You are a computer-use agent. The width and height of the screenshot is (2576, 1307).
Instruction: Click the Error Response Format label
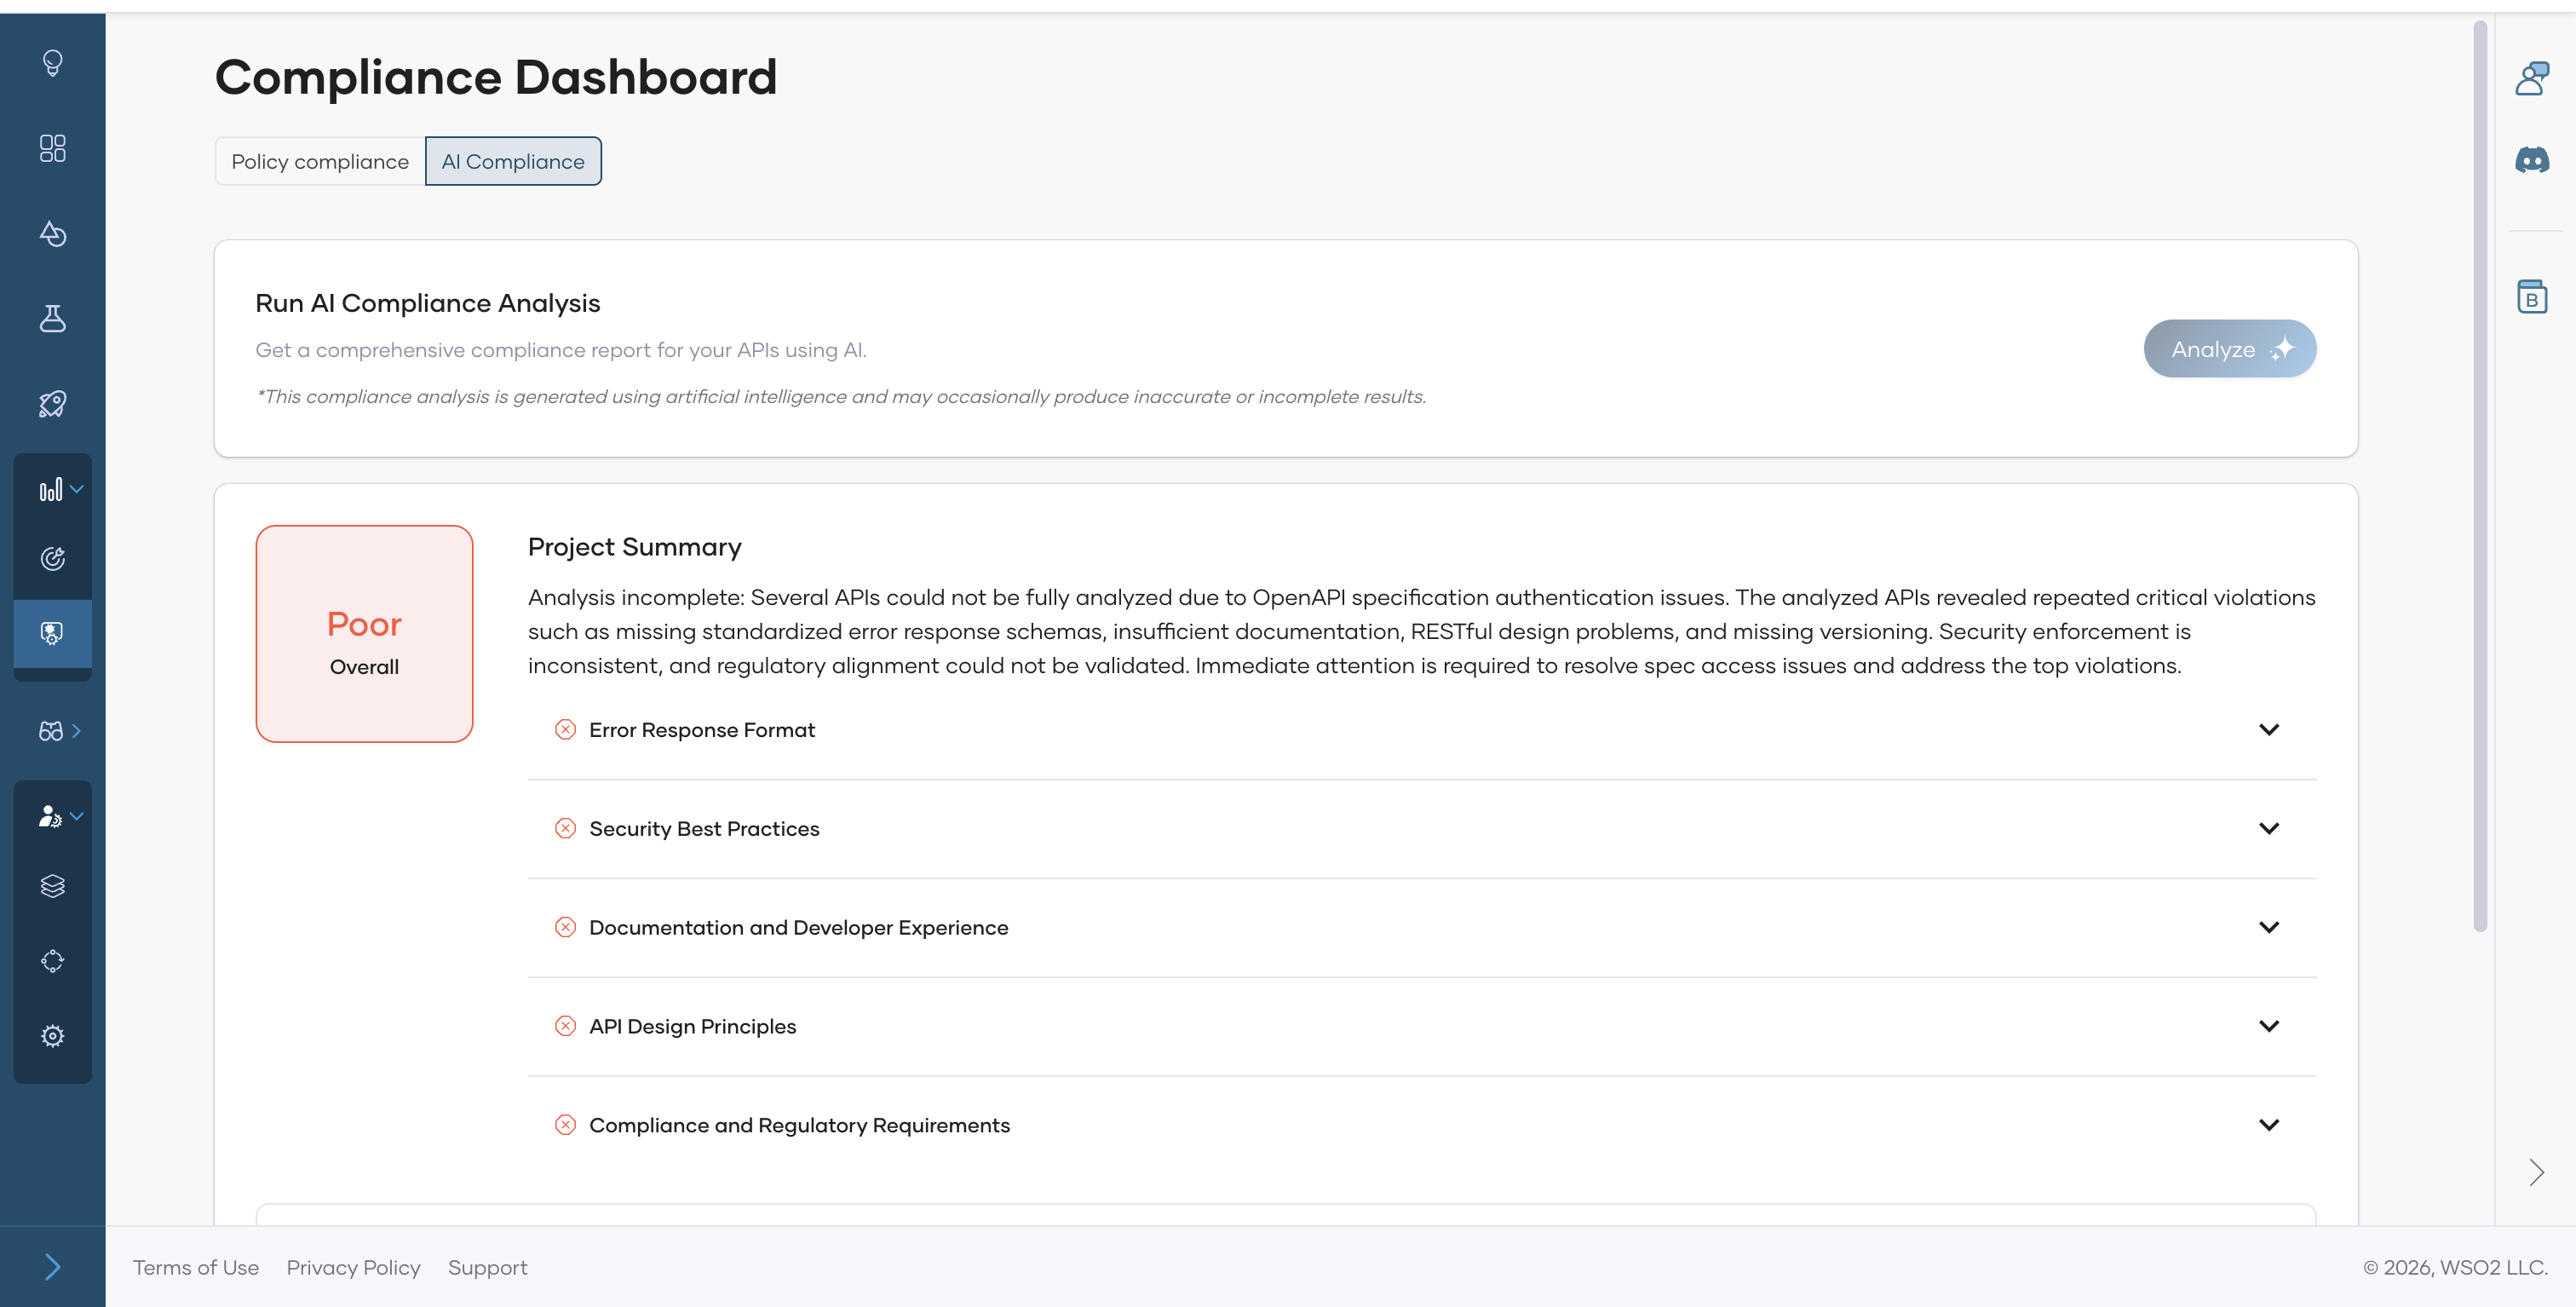(x=702, y=730)
